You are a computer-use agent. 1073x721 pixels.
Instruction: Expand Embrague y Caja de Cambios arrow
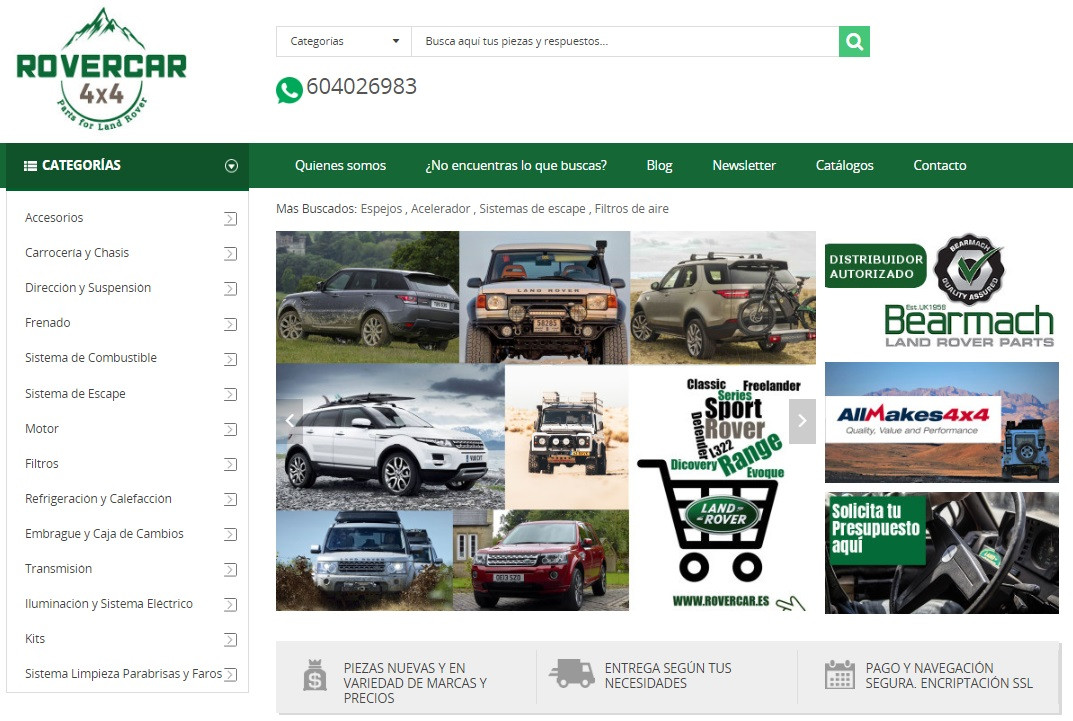pyautogui.click(x=231, y=535)
